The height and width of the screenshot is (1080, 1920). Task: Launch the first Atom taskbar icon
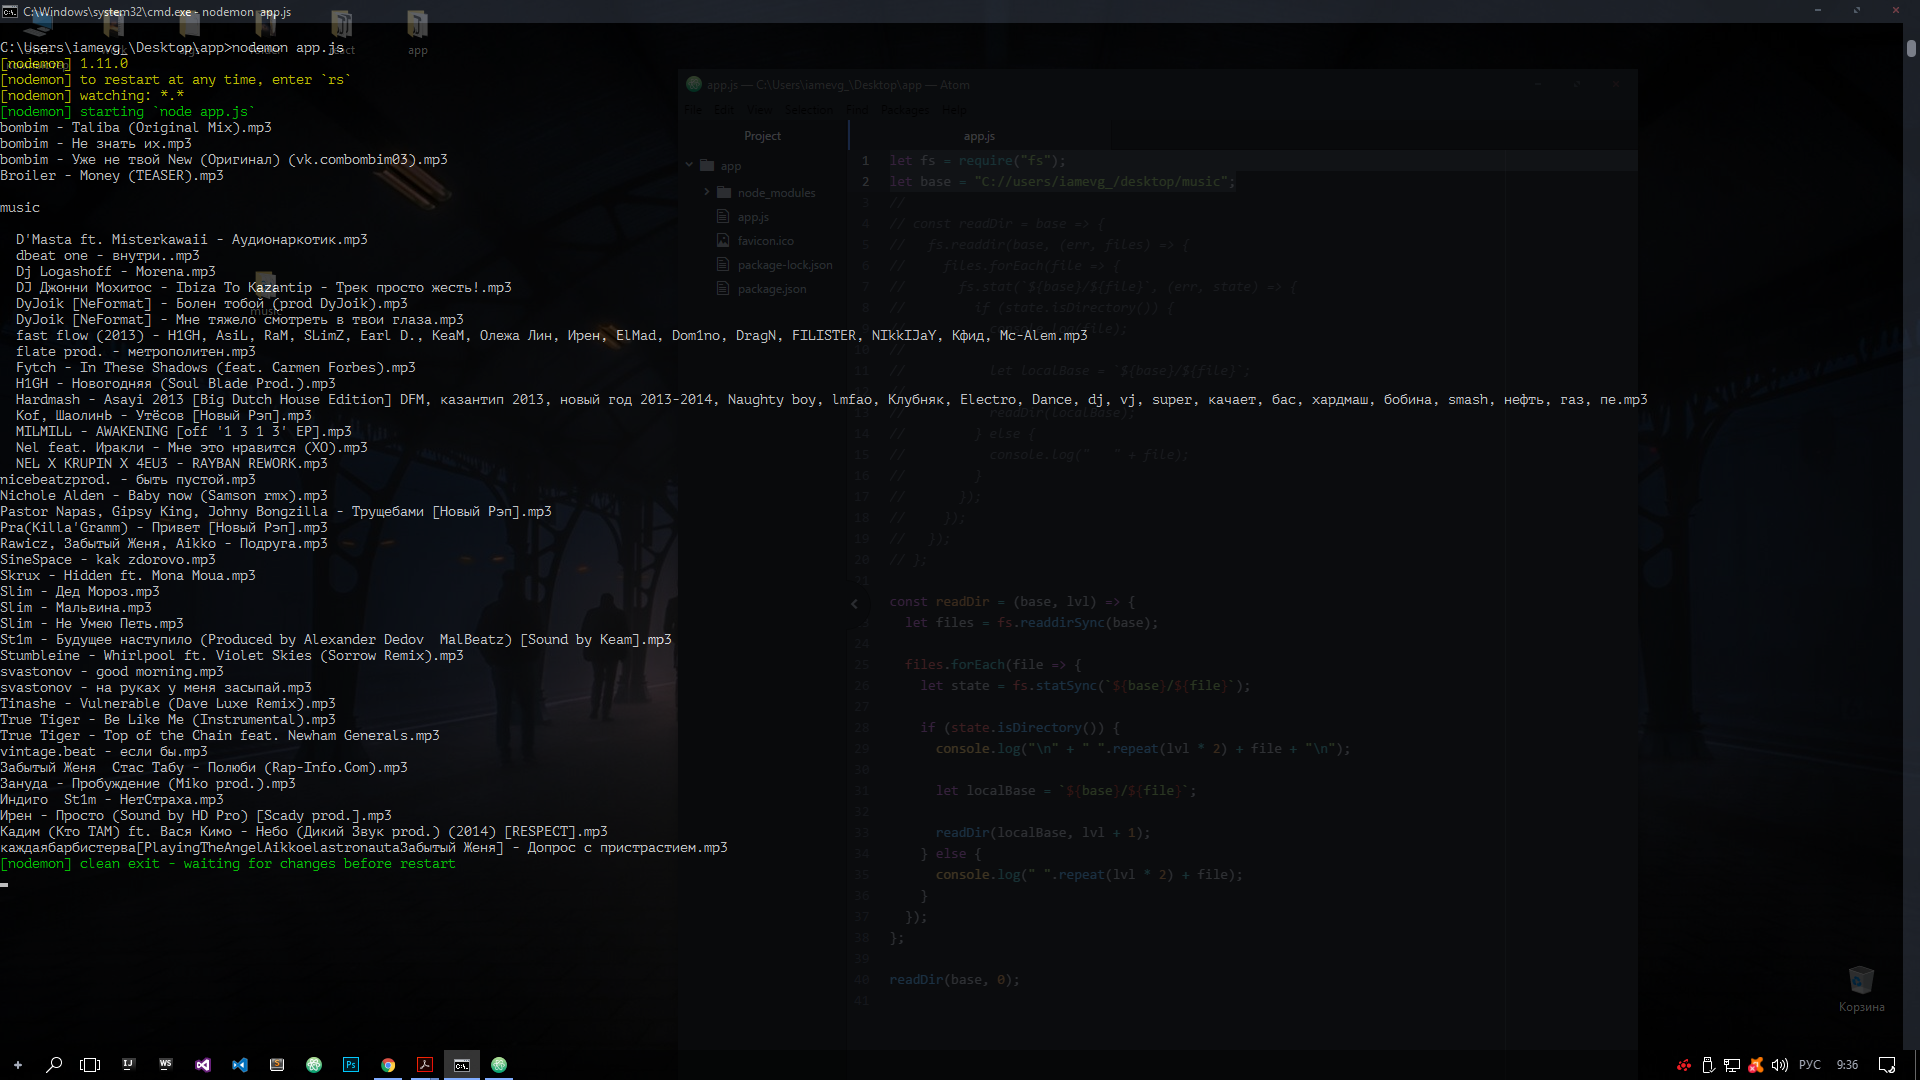(314, 1065)
